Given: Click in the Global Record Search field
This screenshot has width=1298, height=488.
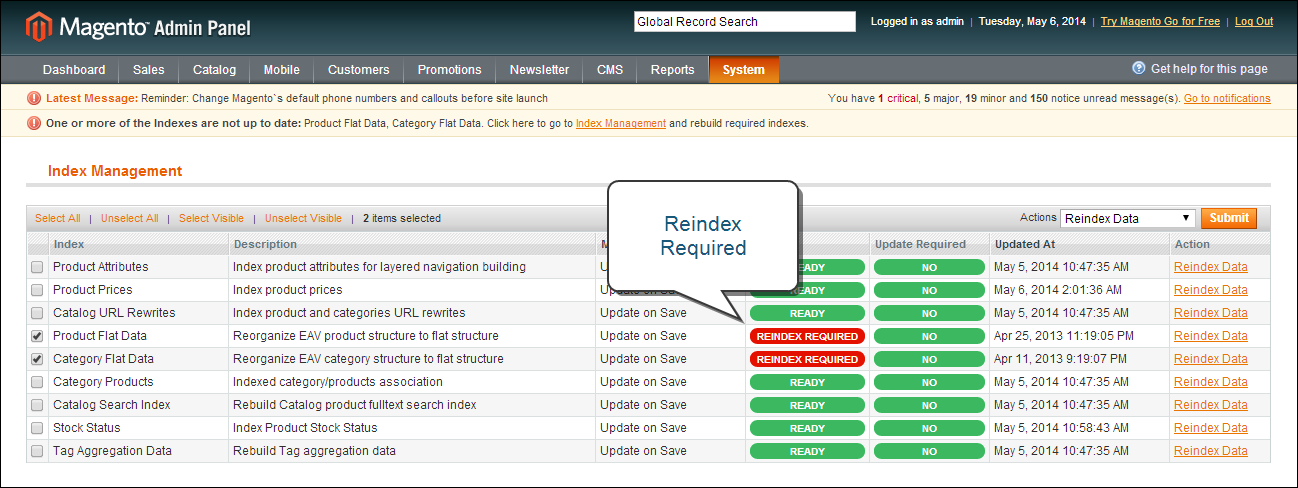Looking at the screenshot, I should pyautogui.click(x=745, y=21).
